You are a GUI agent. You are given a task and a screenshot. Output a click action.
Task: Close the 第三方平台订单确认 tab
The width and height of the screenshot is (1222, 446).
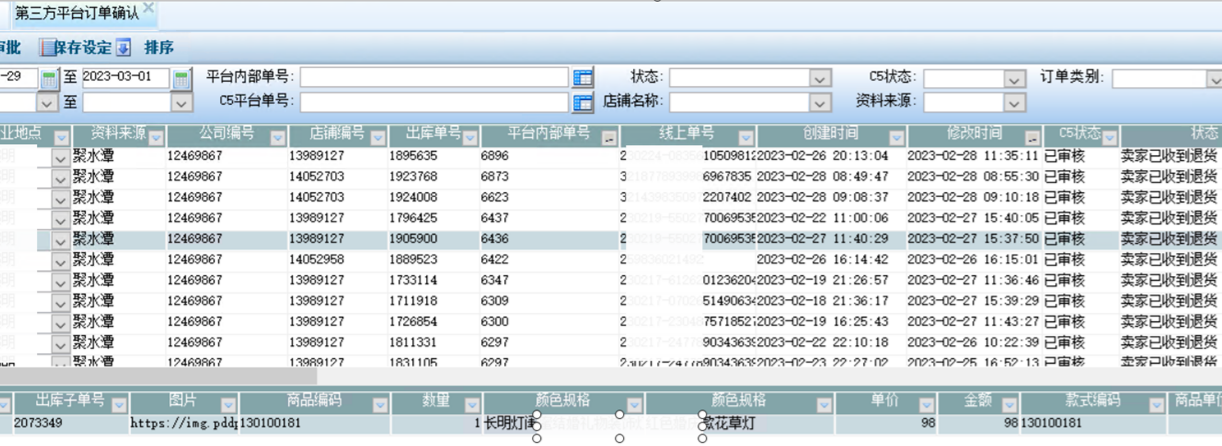point(149,8)
